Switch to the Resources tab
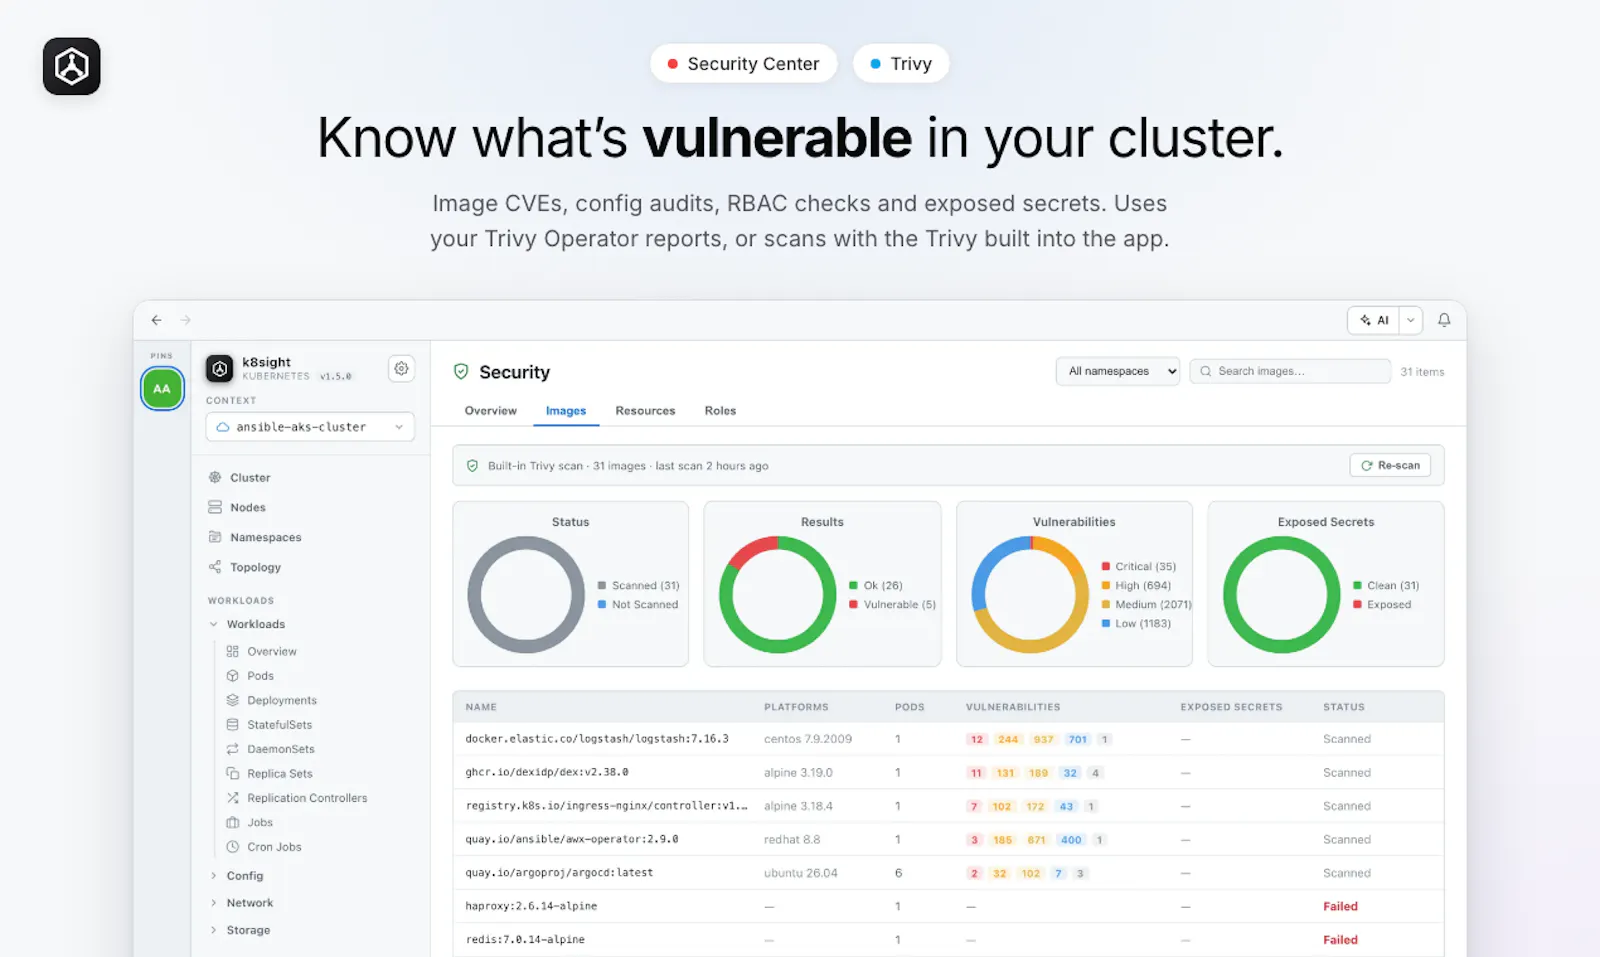This screenshot has height=957, width=1600. (x=645, y=411)
